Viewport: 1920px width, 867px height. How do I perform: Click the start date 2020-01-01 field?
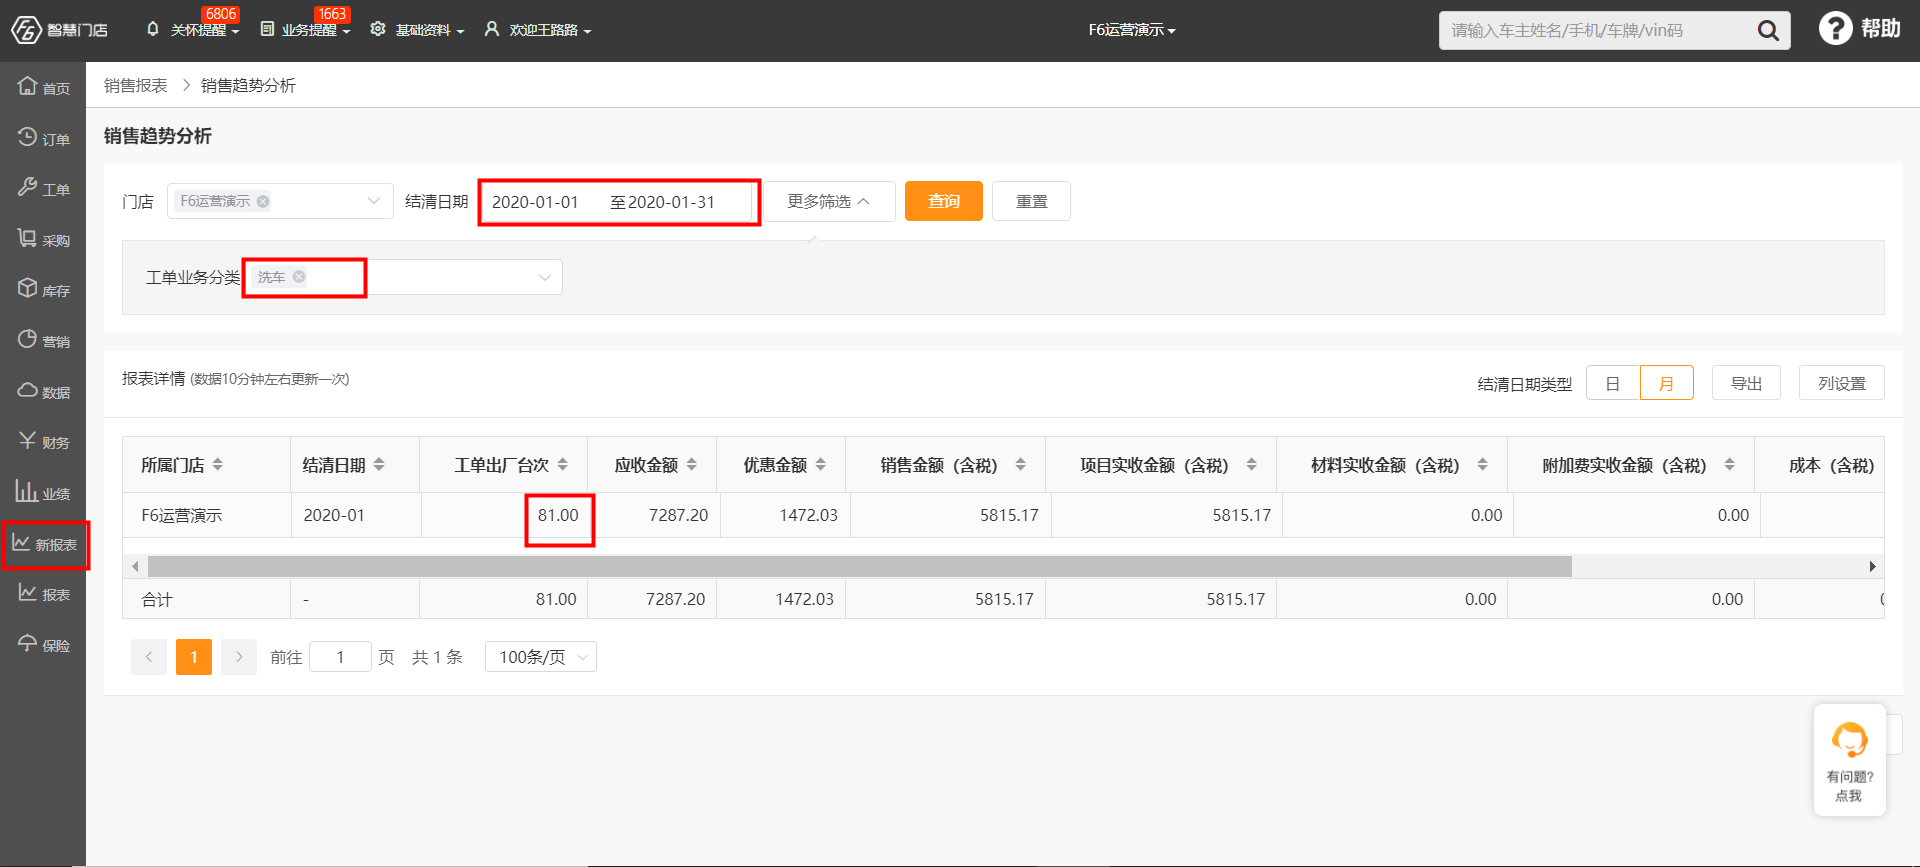(x=535, y=202)
